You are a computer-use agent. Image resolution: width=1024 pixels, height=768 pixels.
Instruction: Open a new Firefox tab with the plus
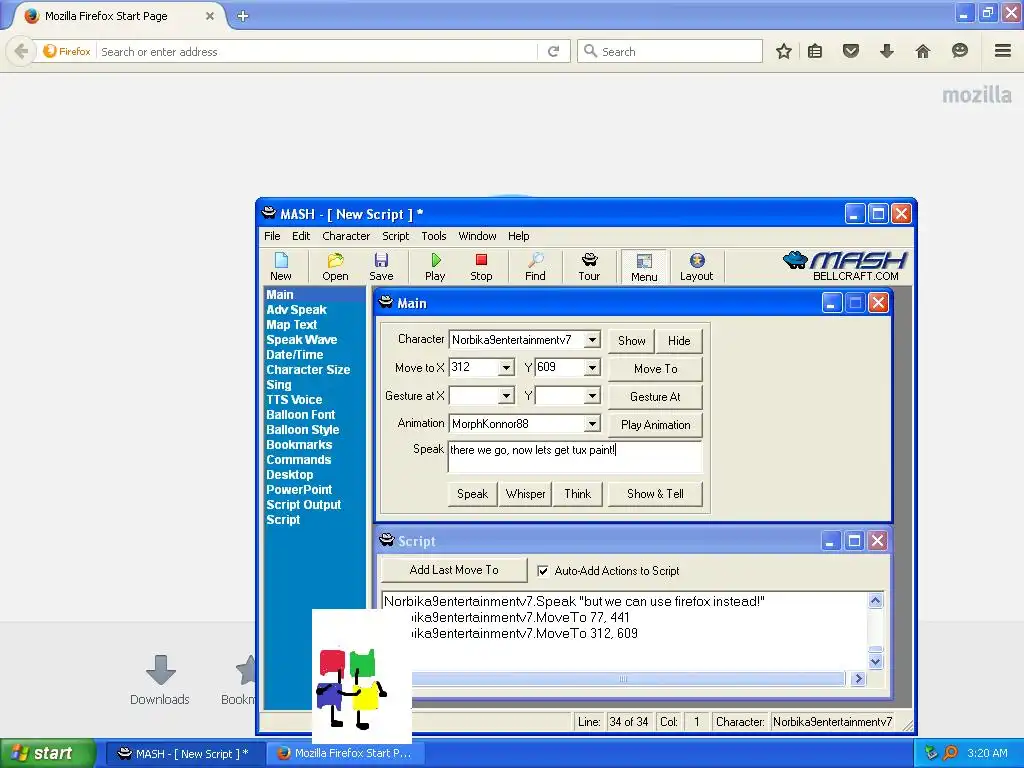(x=243, y=16)
